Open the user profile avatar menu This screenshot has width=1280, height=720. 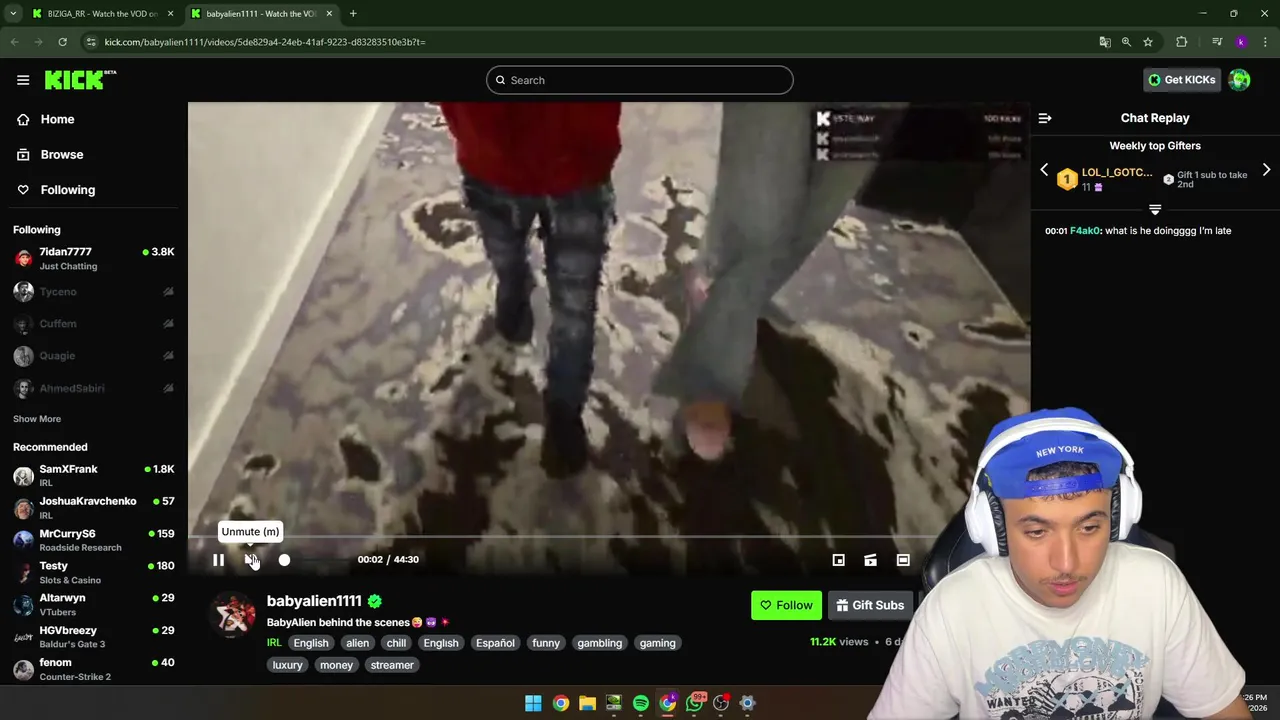pos(1239,80)
